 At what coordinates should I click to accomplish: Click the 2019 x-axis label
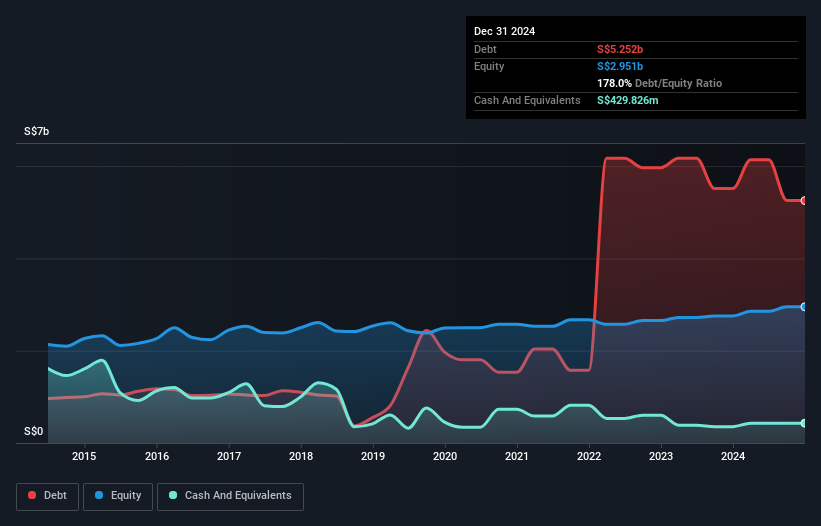pyautogui.click(x=373, y=456)
